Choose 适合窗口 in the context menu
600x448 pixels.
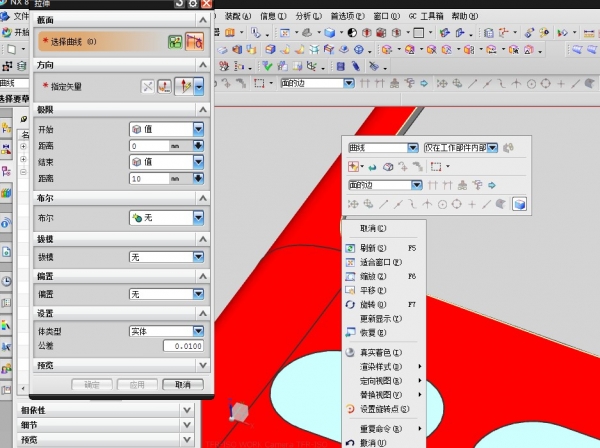coord(383,262)
